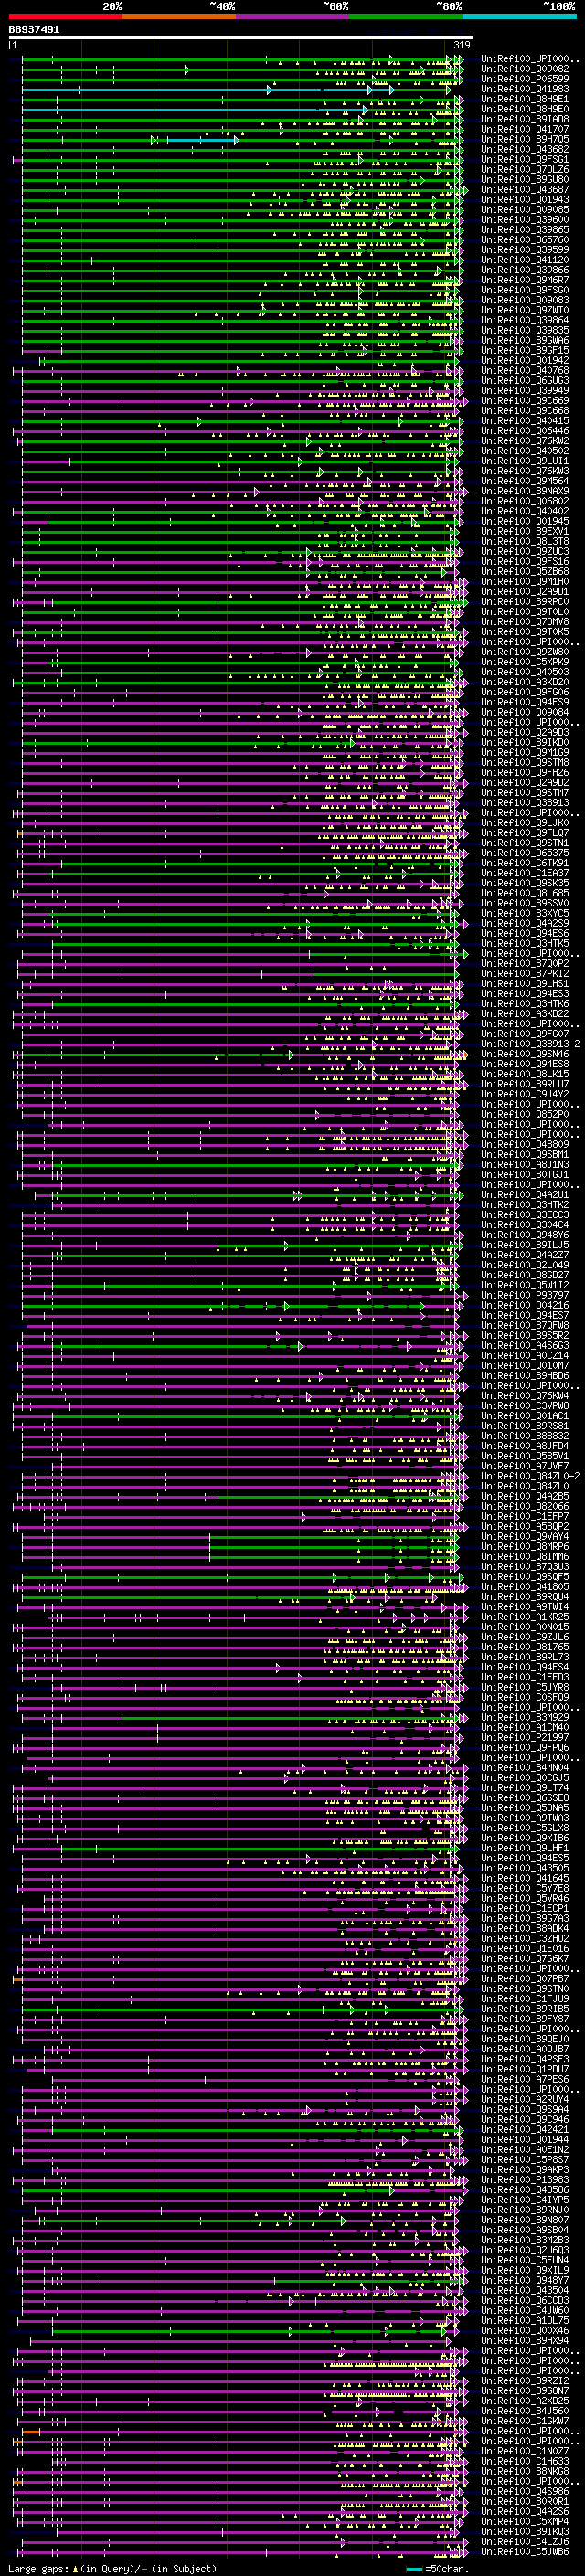Viewport: 585px width, 2576px height.
Task: Pick the UniRef100_Q41120 label
Action: (x=525, y=259)
